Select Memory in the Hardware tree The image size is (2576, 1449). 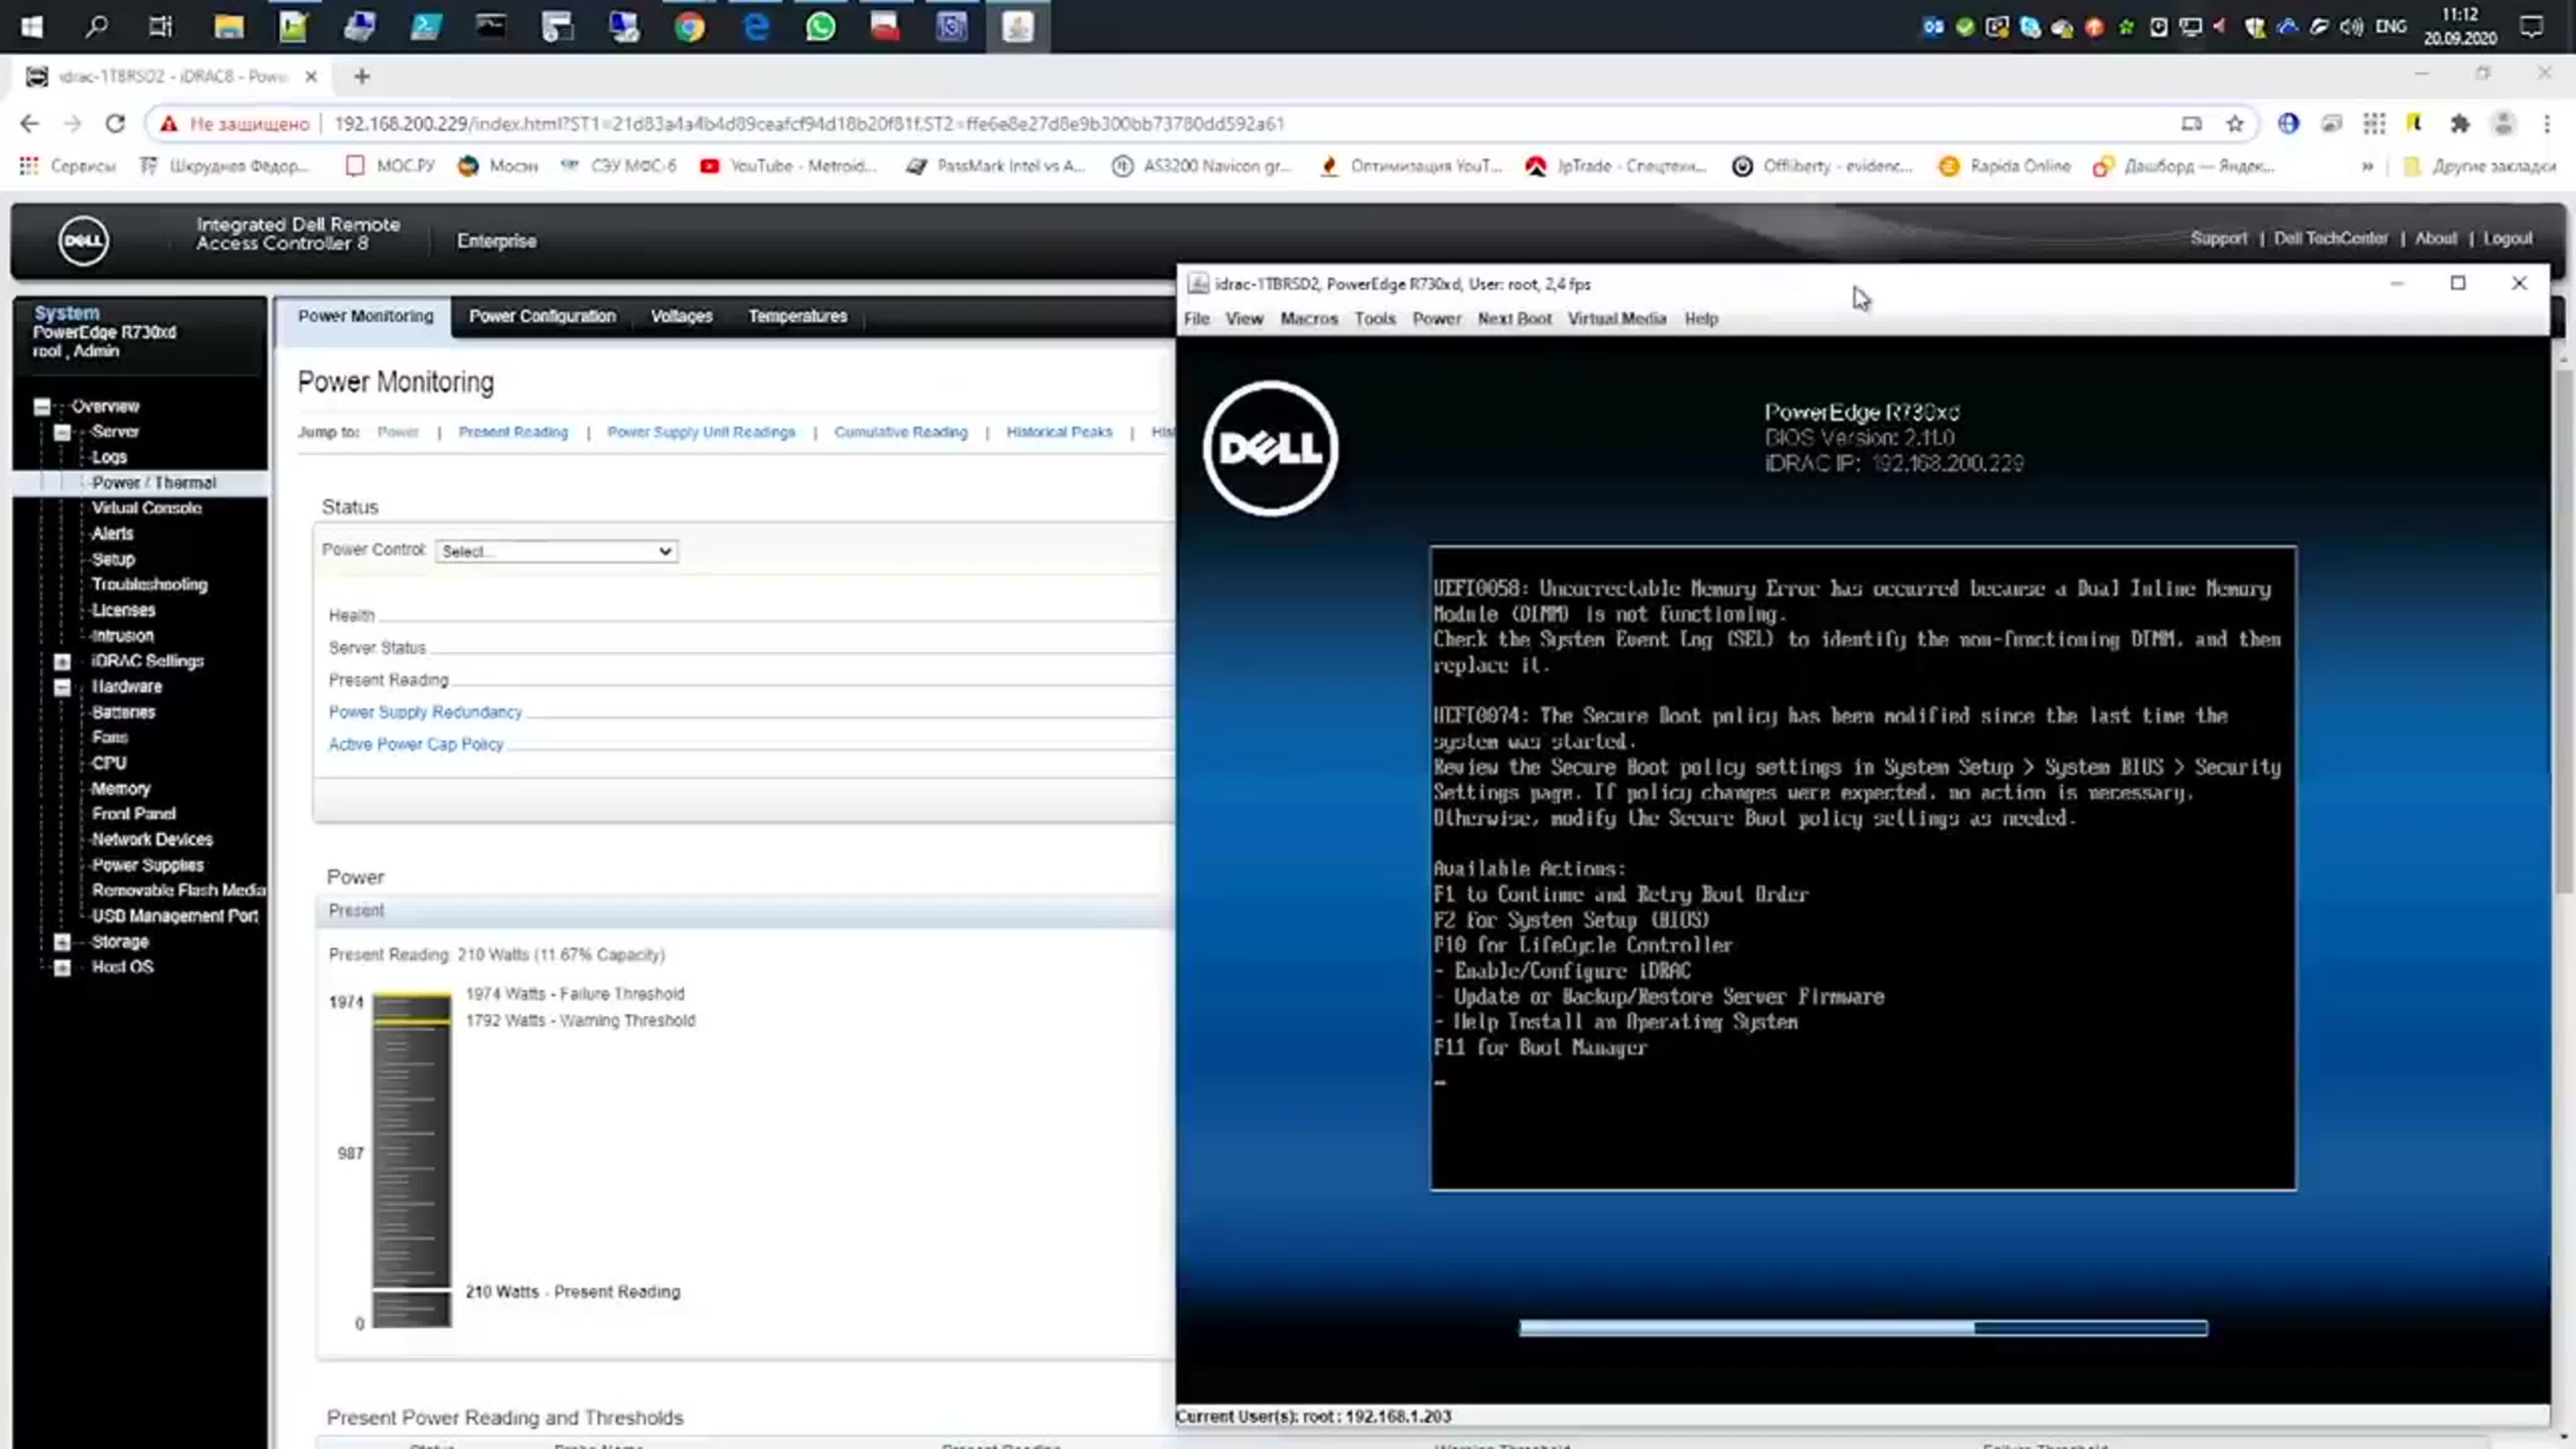pos(121,788)
